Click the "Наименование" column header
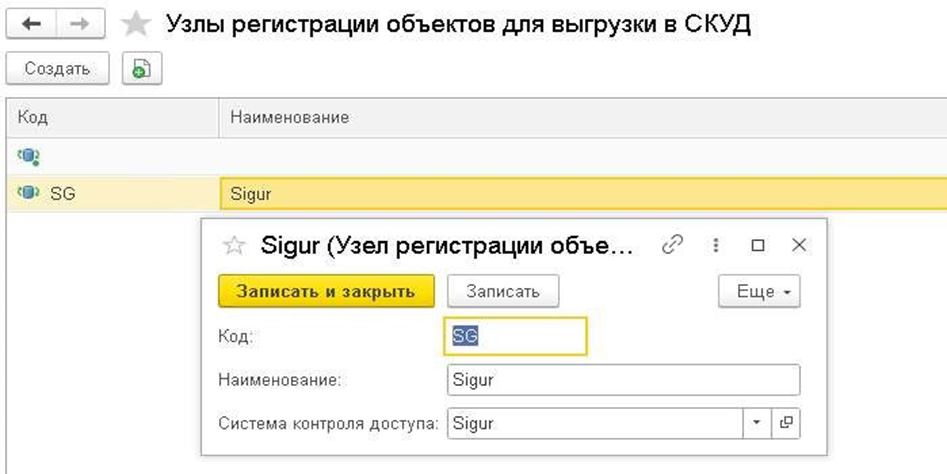This screenshot has height=474, width=947. (x=580, y=117)
